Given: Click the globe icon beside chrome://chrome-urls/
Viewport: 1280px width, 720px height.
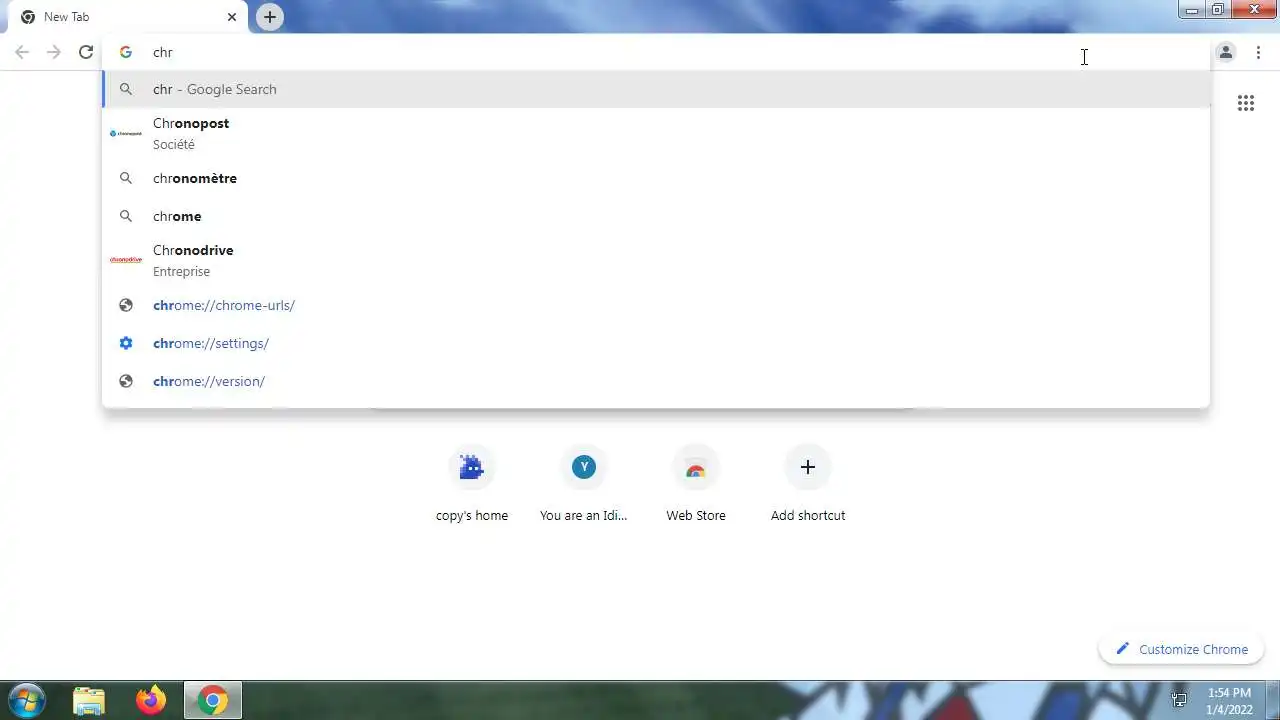Looking at the screenshot, I should [126, 305].
